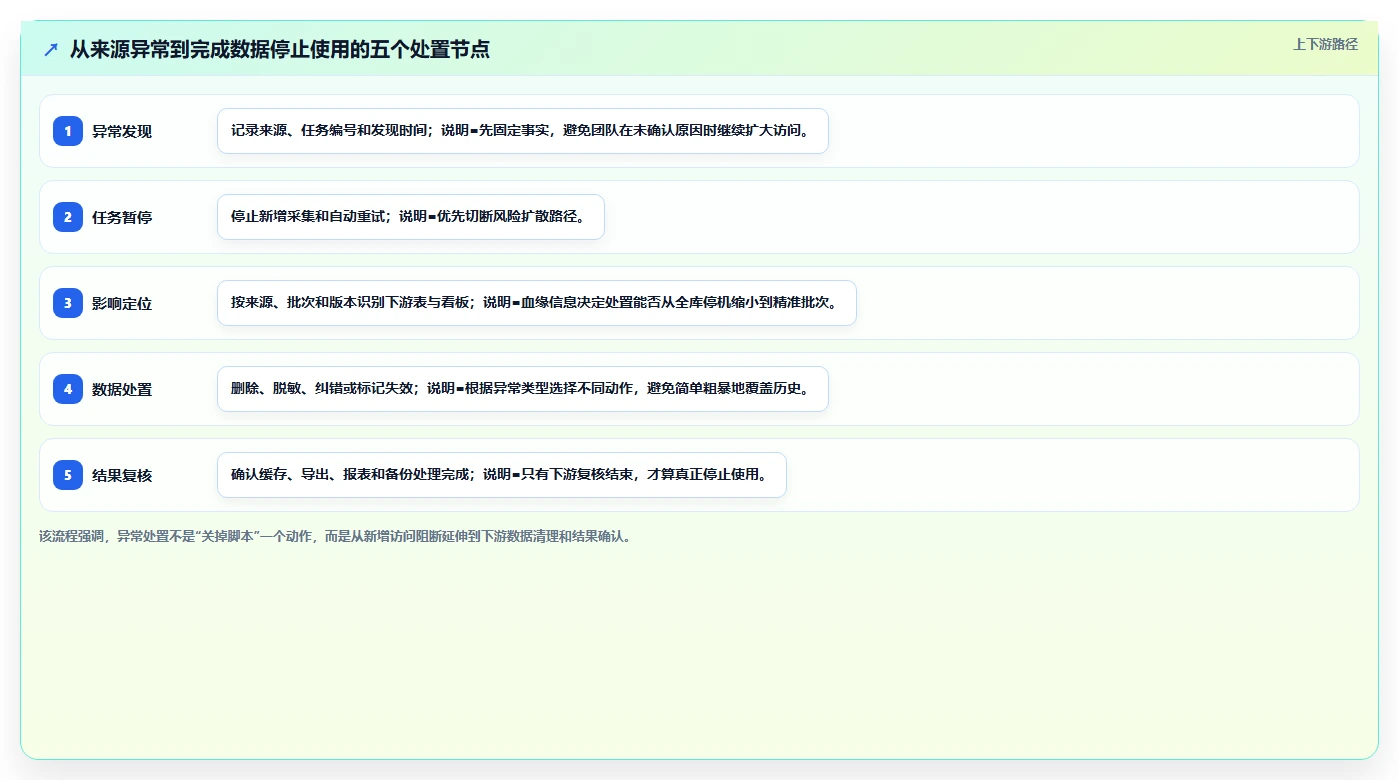Open the description box starting 确认缓存、导出
The height and width of the screenshot is (780, 1399).
(x=502, y=475)
